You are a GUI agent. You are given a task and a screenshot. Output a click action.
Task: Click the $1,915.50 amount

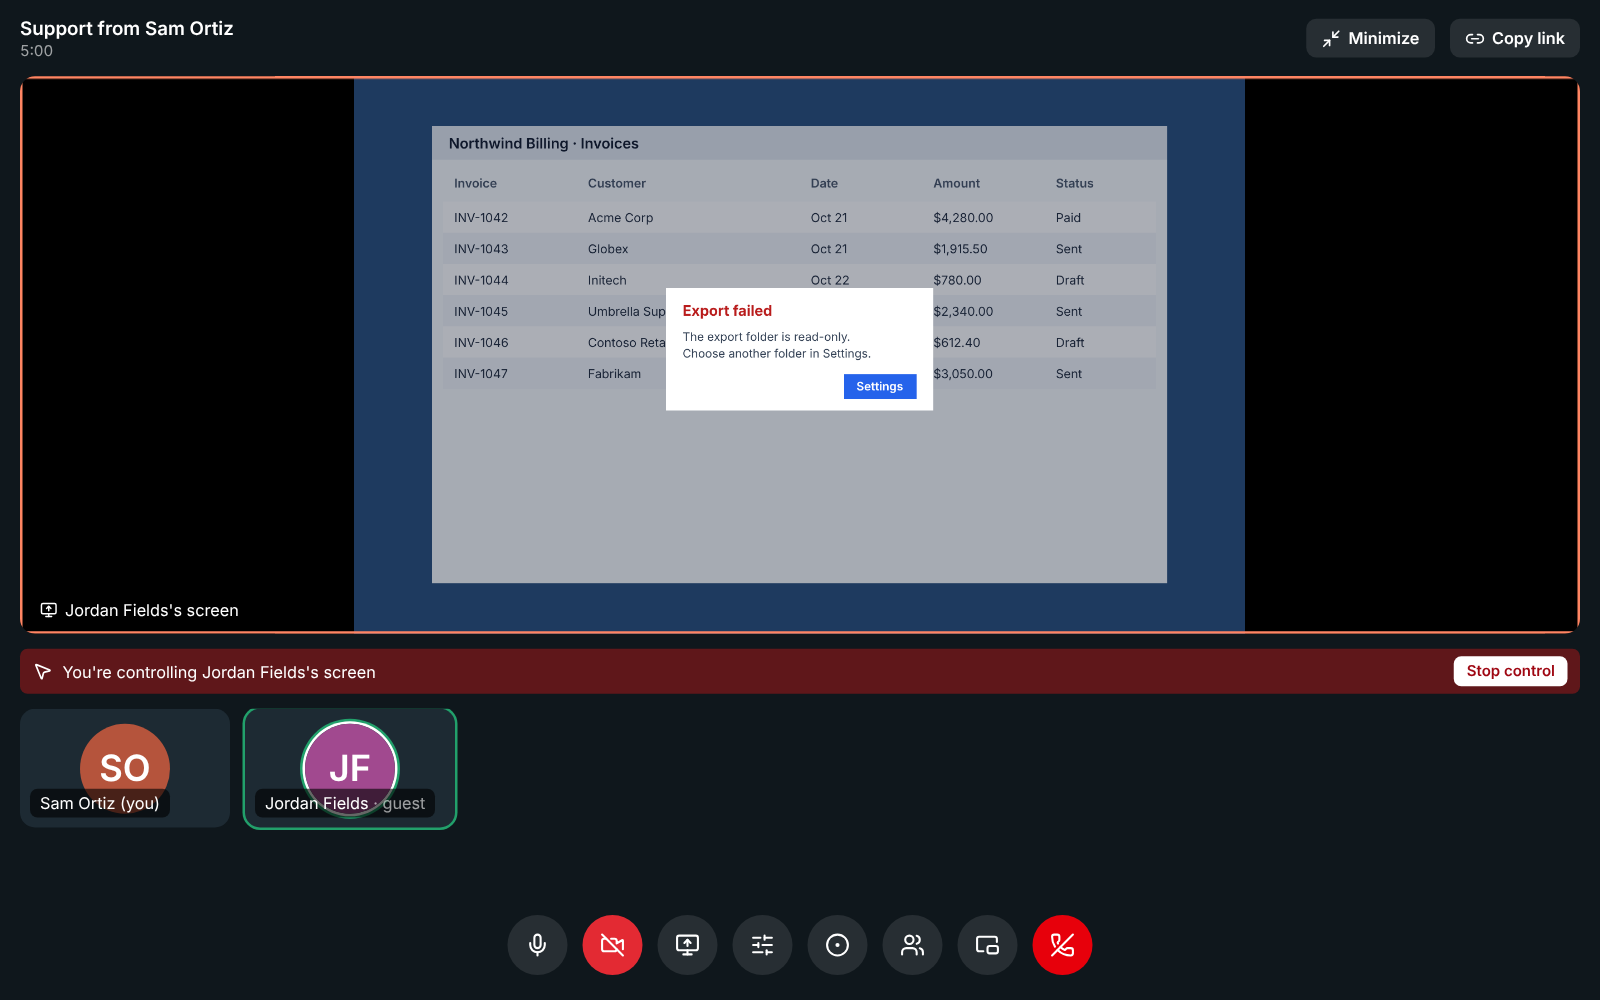click(x=960, y=249)
